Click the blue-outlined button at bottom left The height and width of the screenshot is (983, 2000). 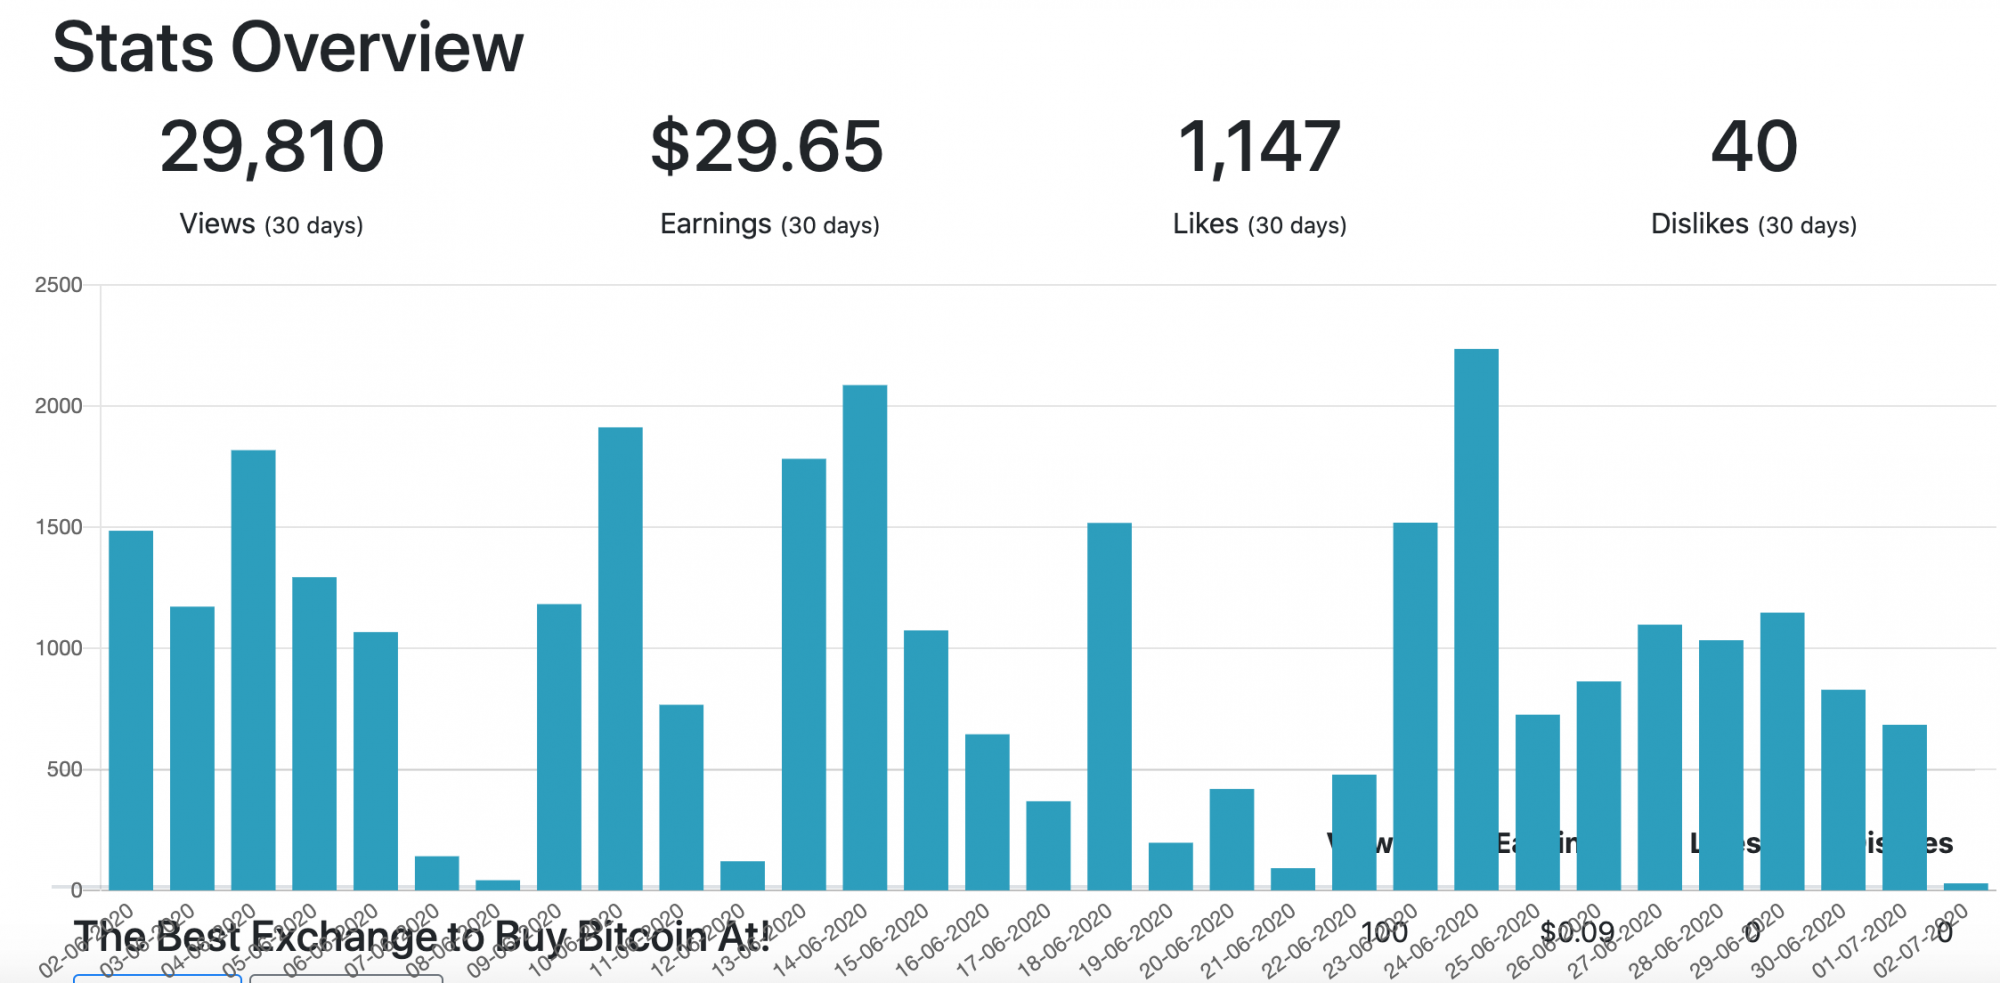[x=157, y=978]
